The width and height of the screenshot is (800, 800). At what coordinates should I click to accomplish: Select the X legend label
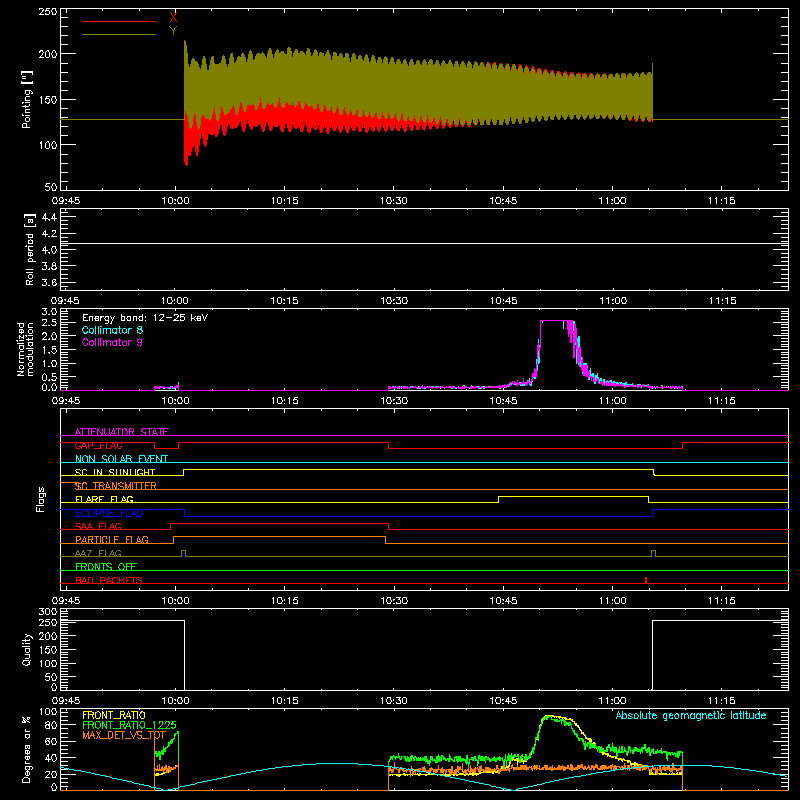point(173,18)
